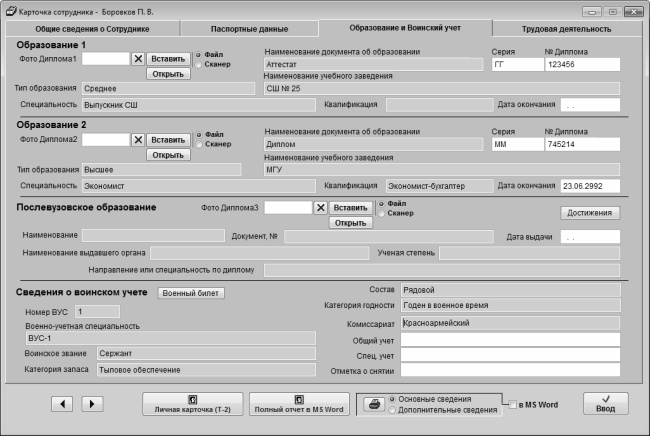Switch to Общие сведения о Сотруднике tab

click(96, 31)
